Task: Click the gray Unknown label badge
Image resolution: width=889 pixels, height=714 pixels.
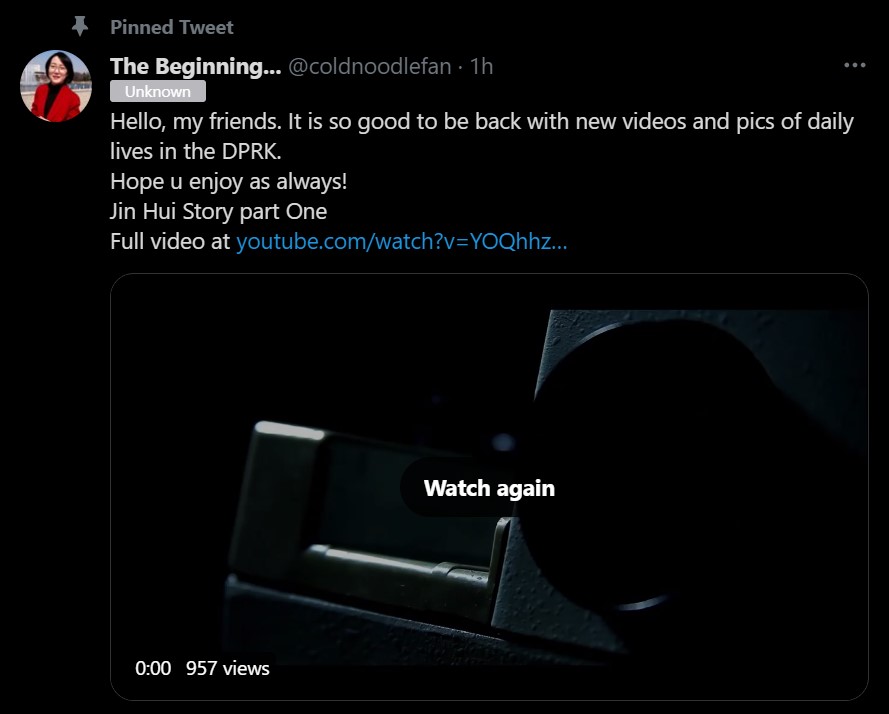Action: pos(157,92)
